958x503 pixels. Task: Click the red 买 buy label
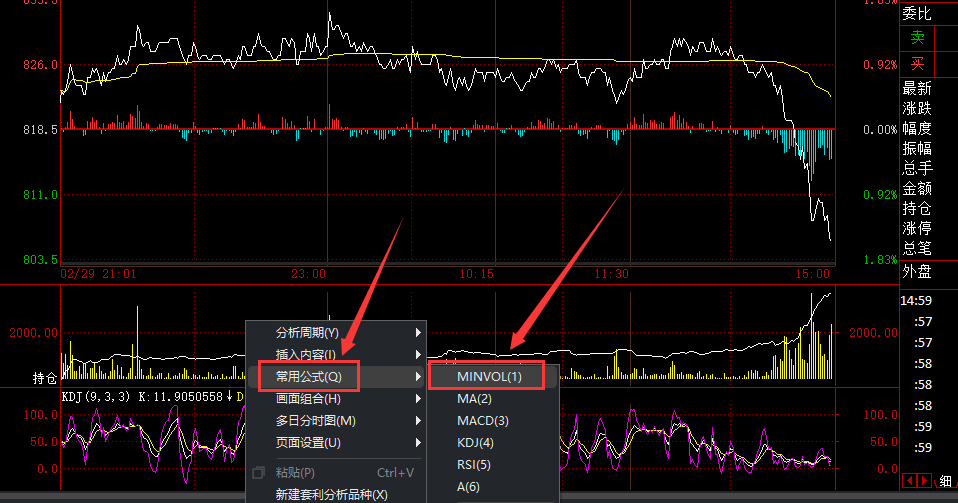point(917,64)
